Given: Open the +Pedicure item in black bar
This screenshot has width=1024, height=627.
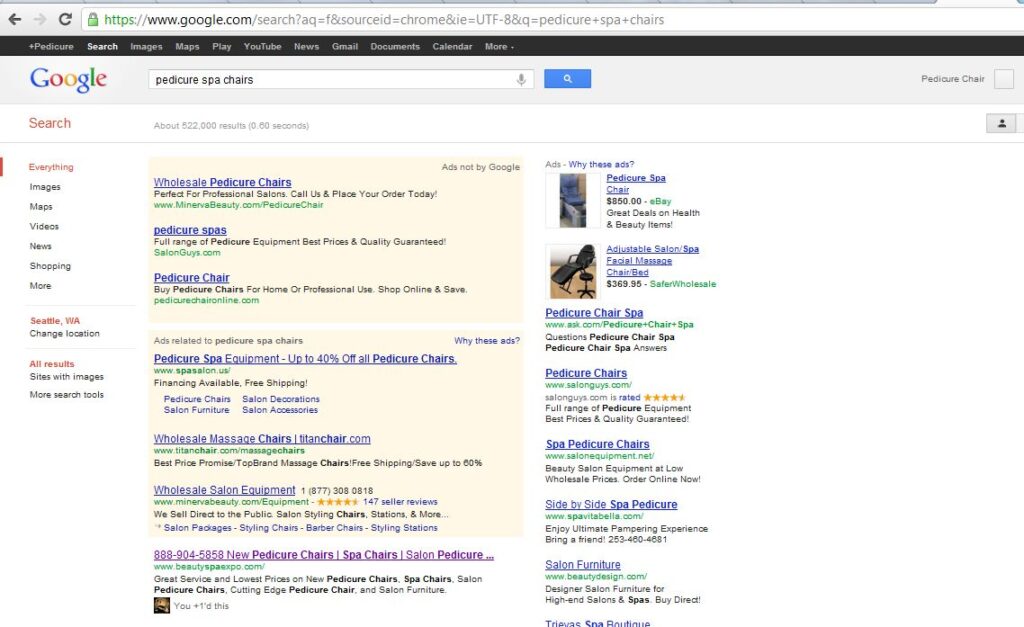Looking at the screenshot, I should click(x=51, y=46).
